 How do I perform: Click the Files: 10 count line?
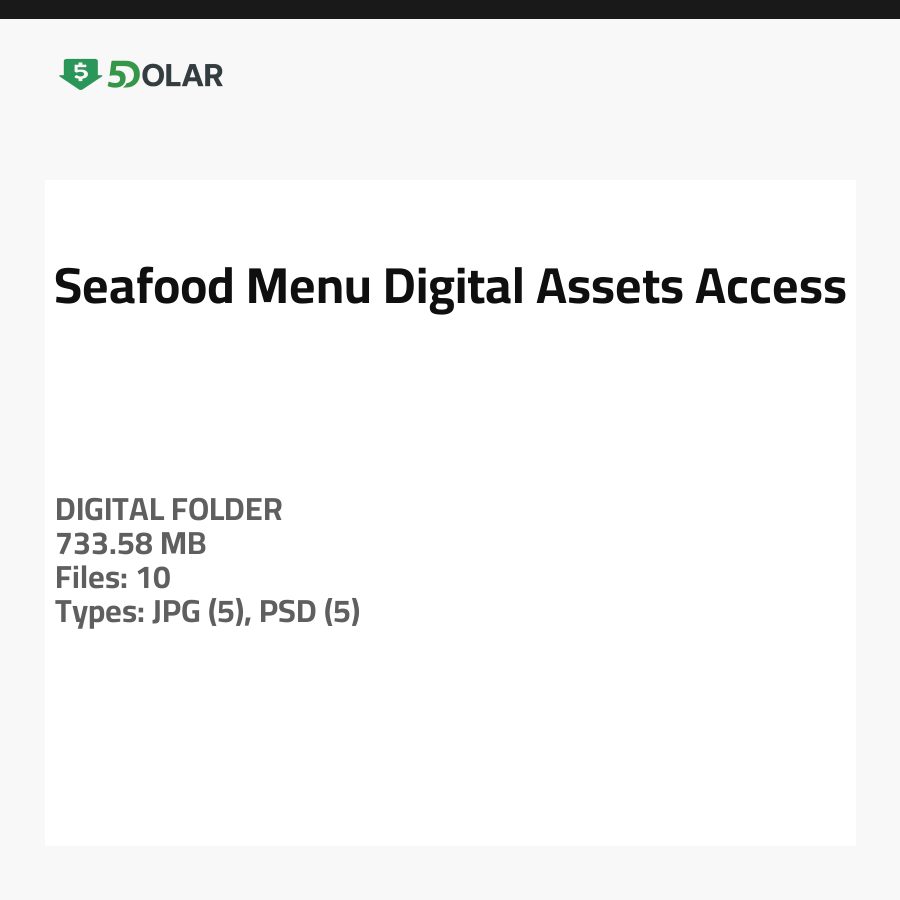click(113, 578)
